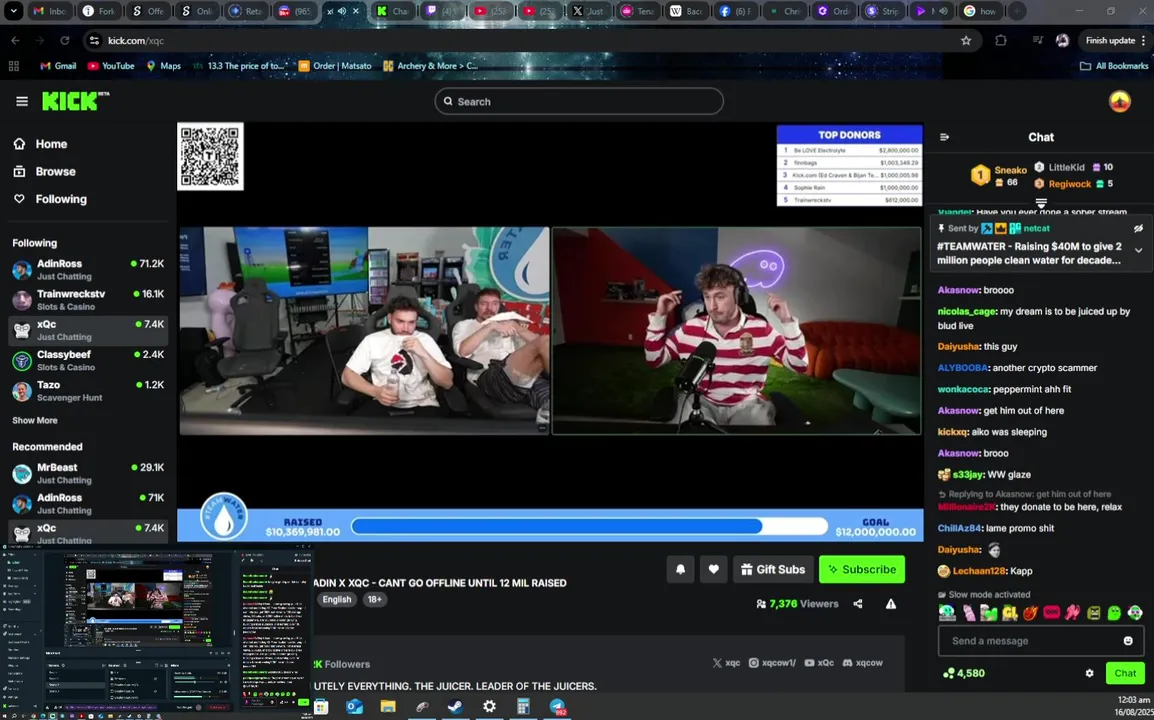Insert the GL emote in chat
1154x720 pixels.
(x=1010, y=613)
